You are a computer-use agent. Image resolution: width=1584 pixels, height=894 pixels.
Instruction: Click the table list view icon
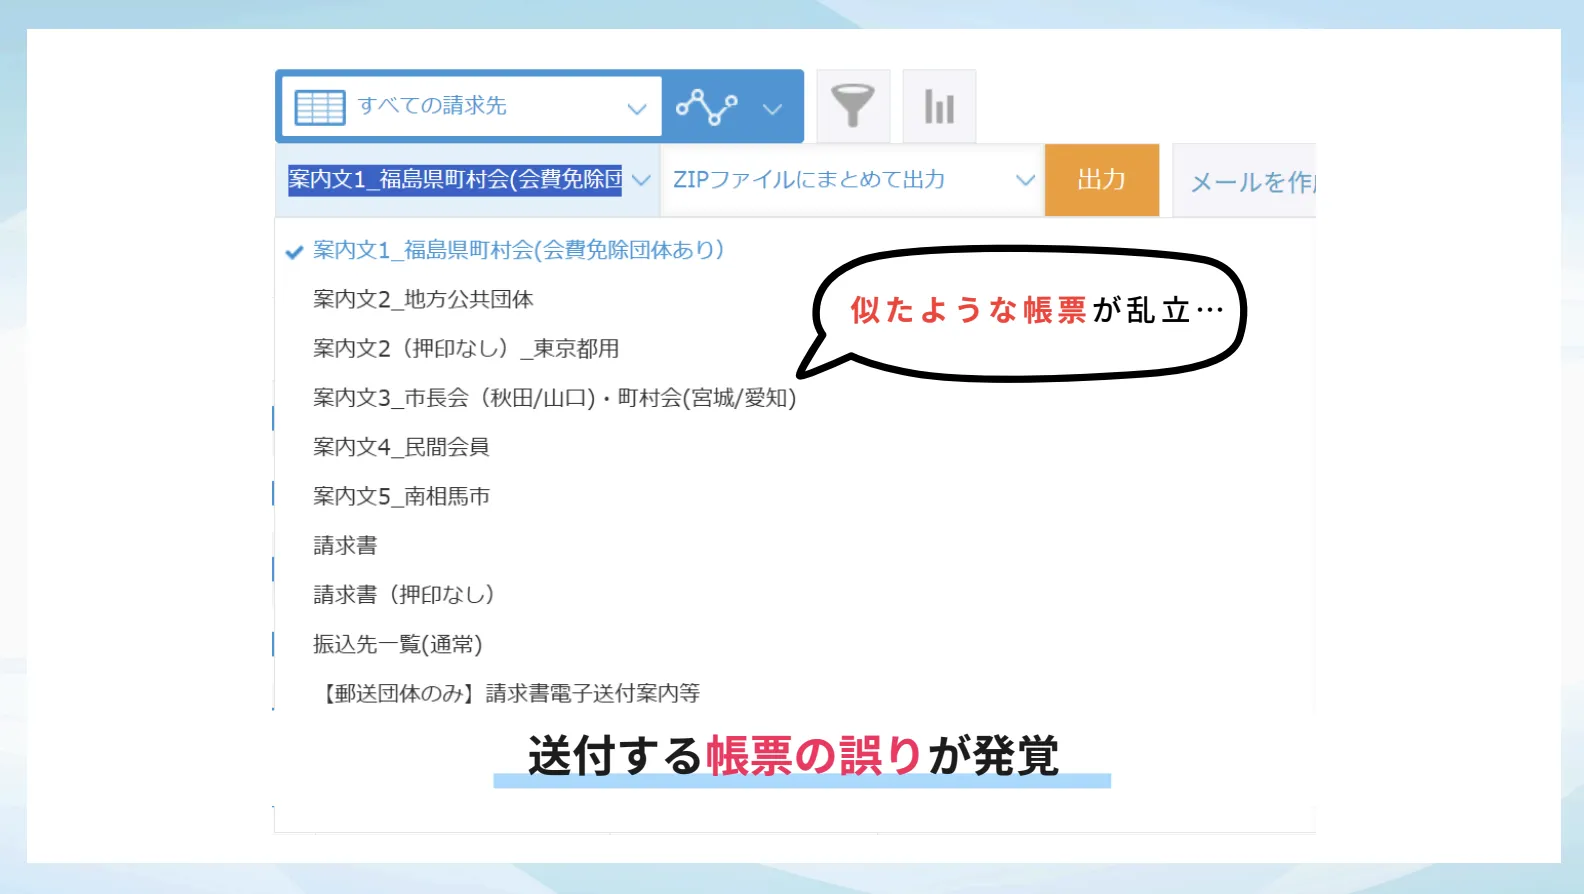pos(320,107)
